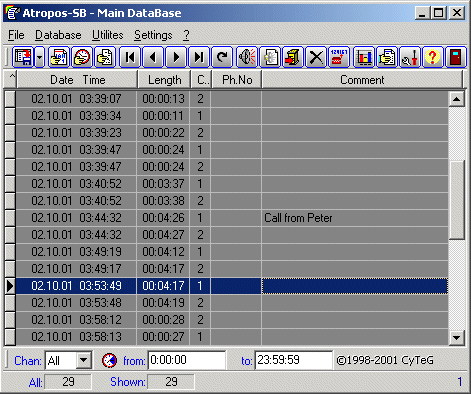Click the sort arrow column header corner
471x394 pixels.
point(10,79)
